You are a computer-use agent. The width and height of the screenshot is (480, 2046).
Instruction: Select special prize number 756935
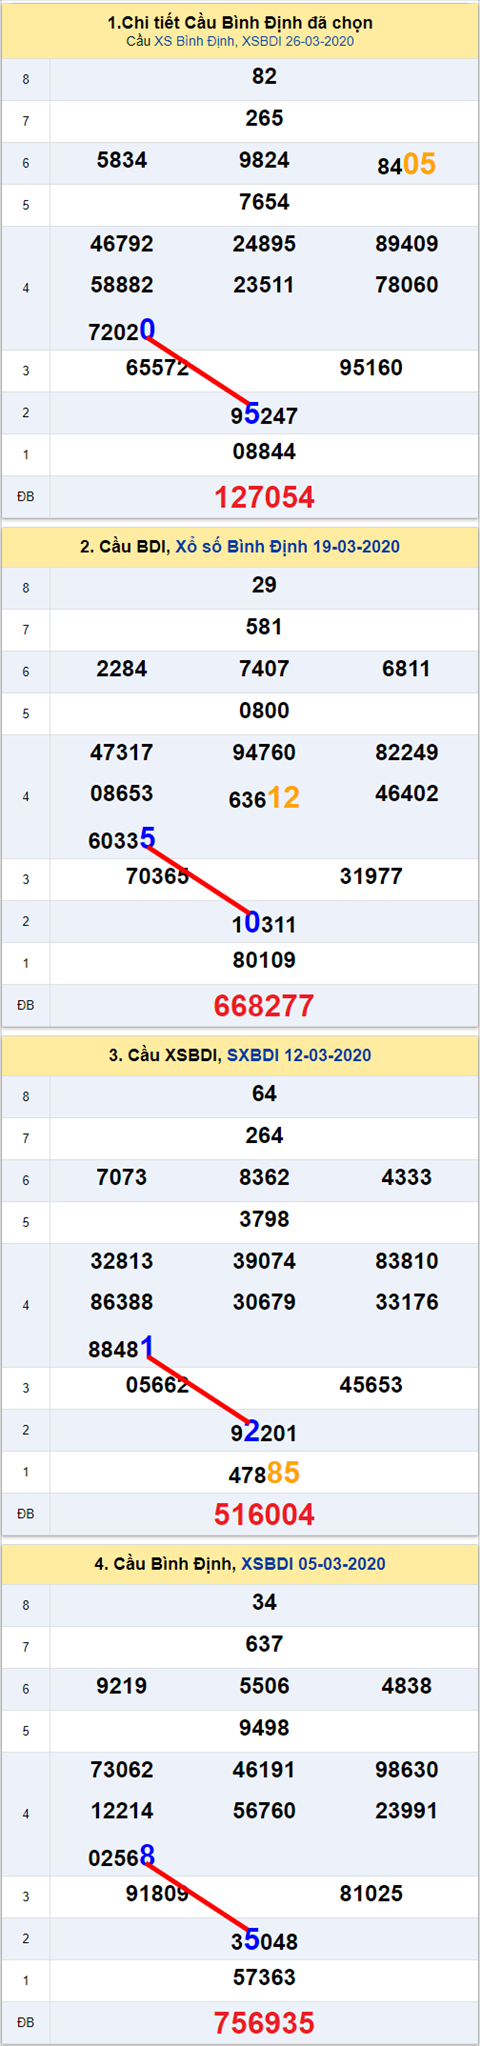click(264, 2023)
